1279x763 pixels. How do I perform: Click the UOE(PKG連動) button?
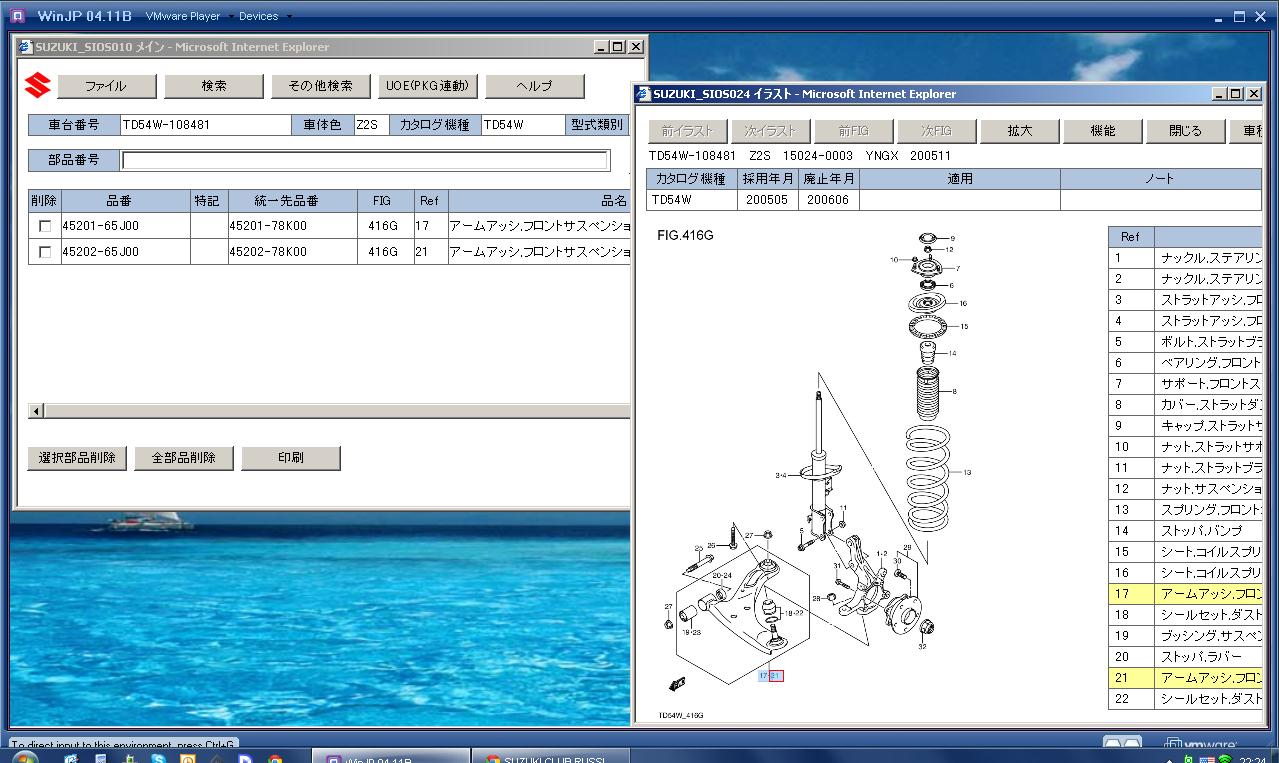click(428, 86)
